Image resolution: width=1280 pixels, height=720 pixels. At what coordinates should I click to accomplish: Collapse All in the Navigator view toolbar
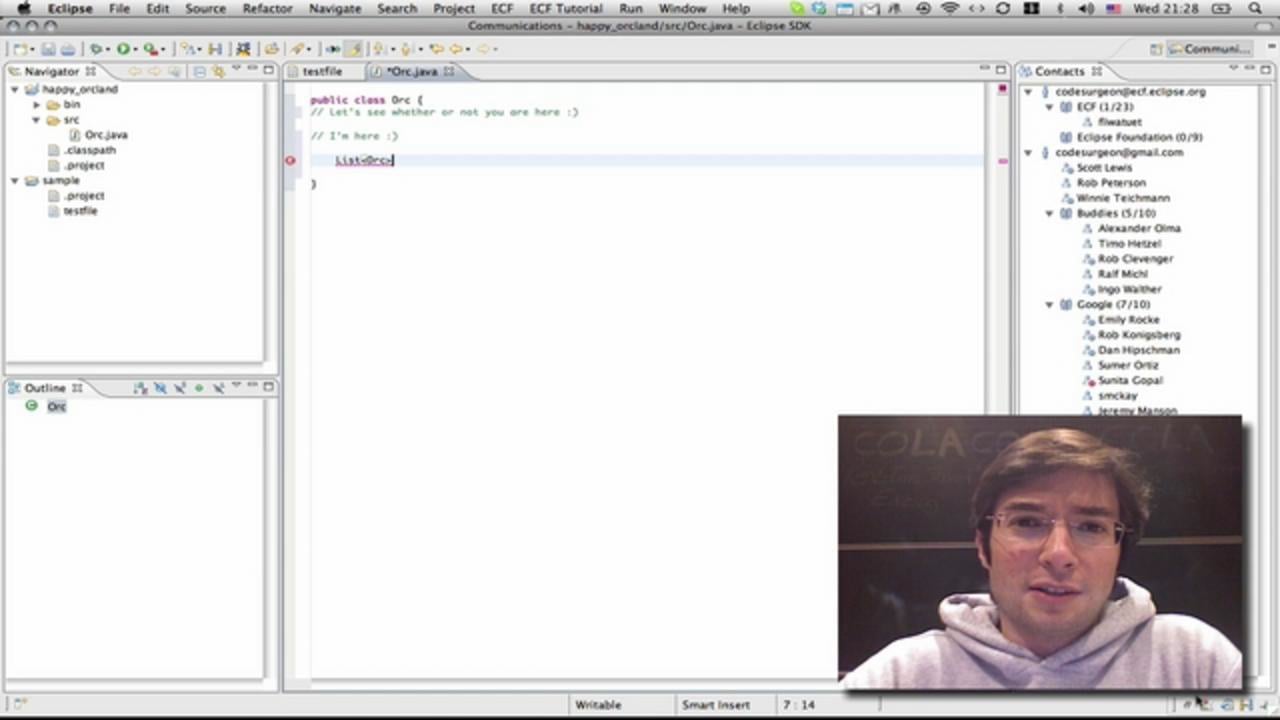200,71
